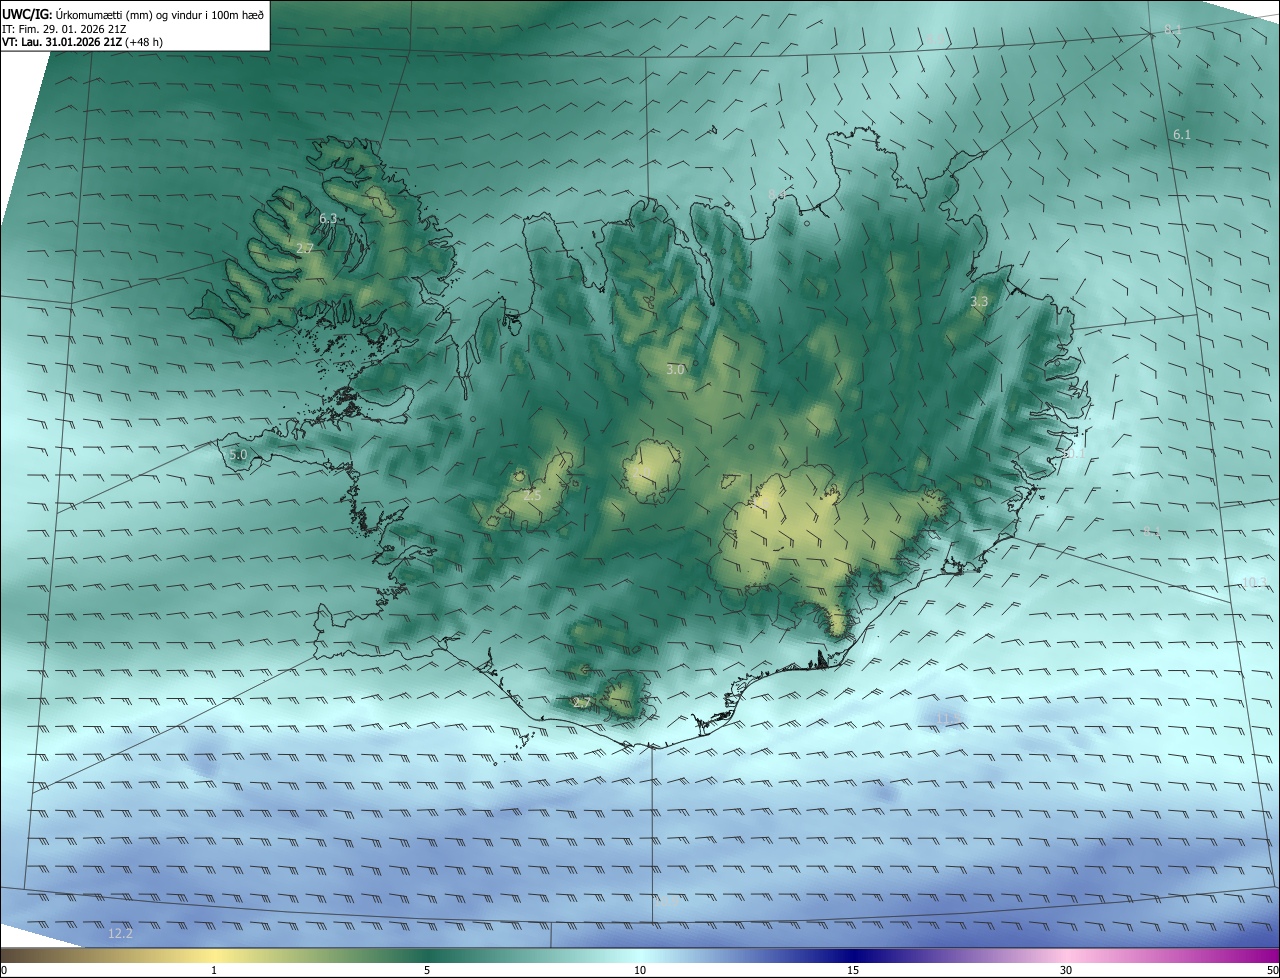
Task: Click the colorbar tick label 10
Action: pos(640,970)
